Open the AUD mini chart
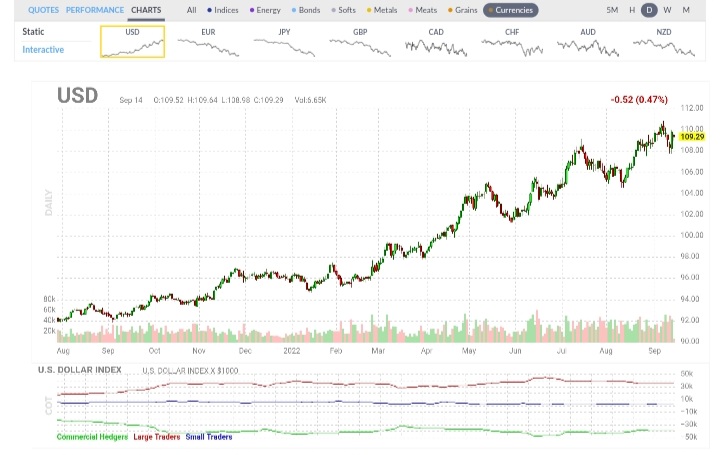This screenshot has height=455, width=720. [588, 42]
